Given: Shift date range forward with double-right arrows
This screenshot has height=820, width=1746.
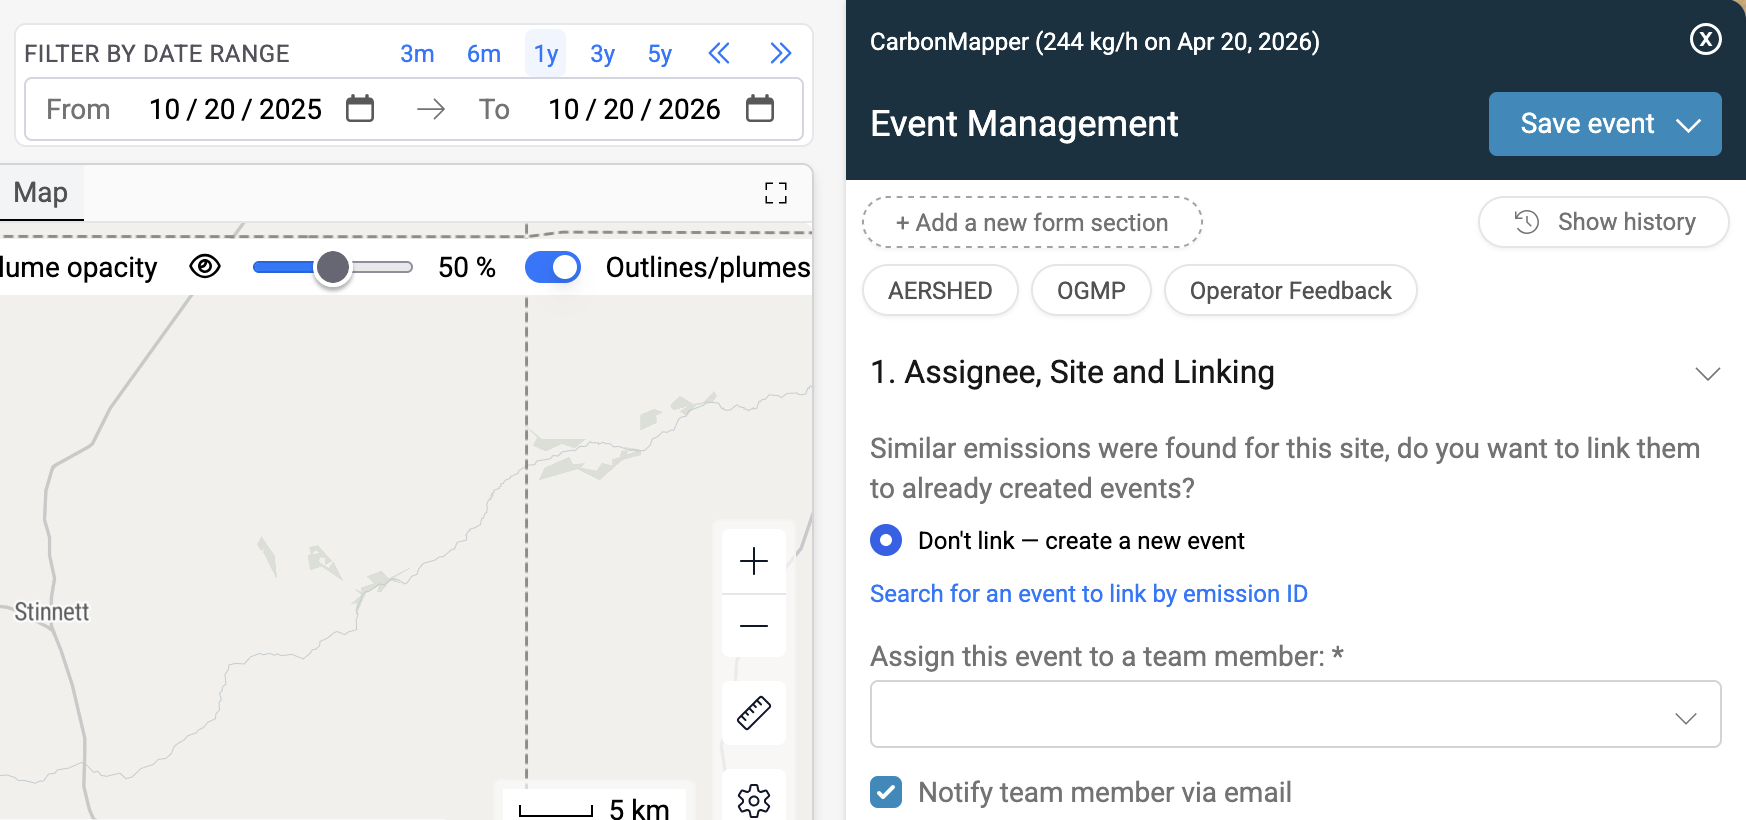Looking at the screenshot, I should 781,53.
